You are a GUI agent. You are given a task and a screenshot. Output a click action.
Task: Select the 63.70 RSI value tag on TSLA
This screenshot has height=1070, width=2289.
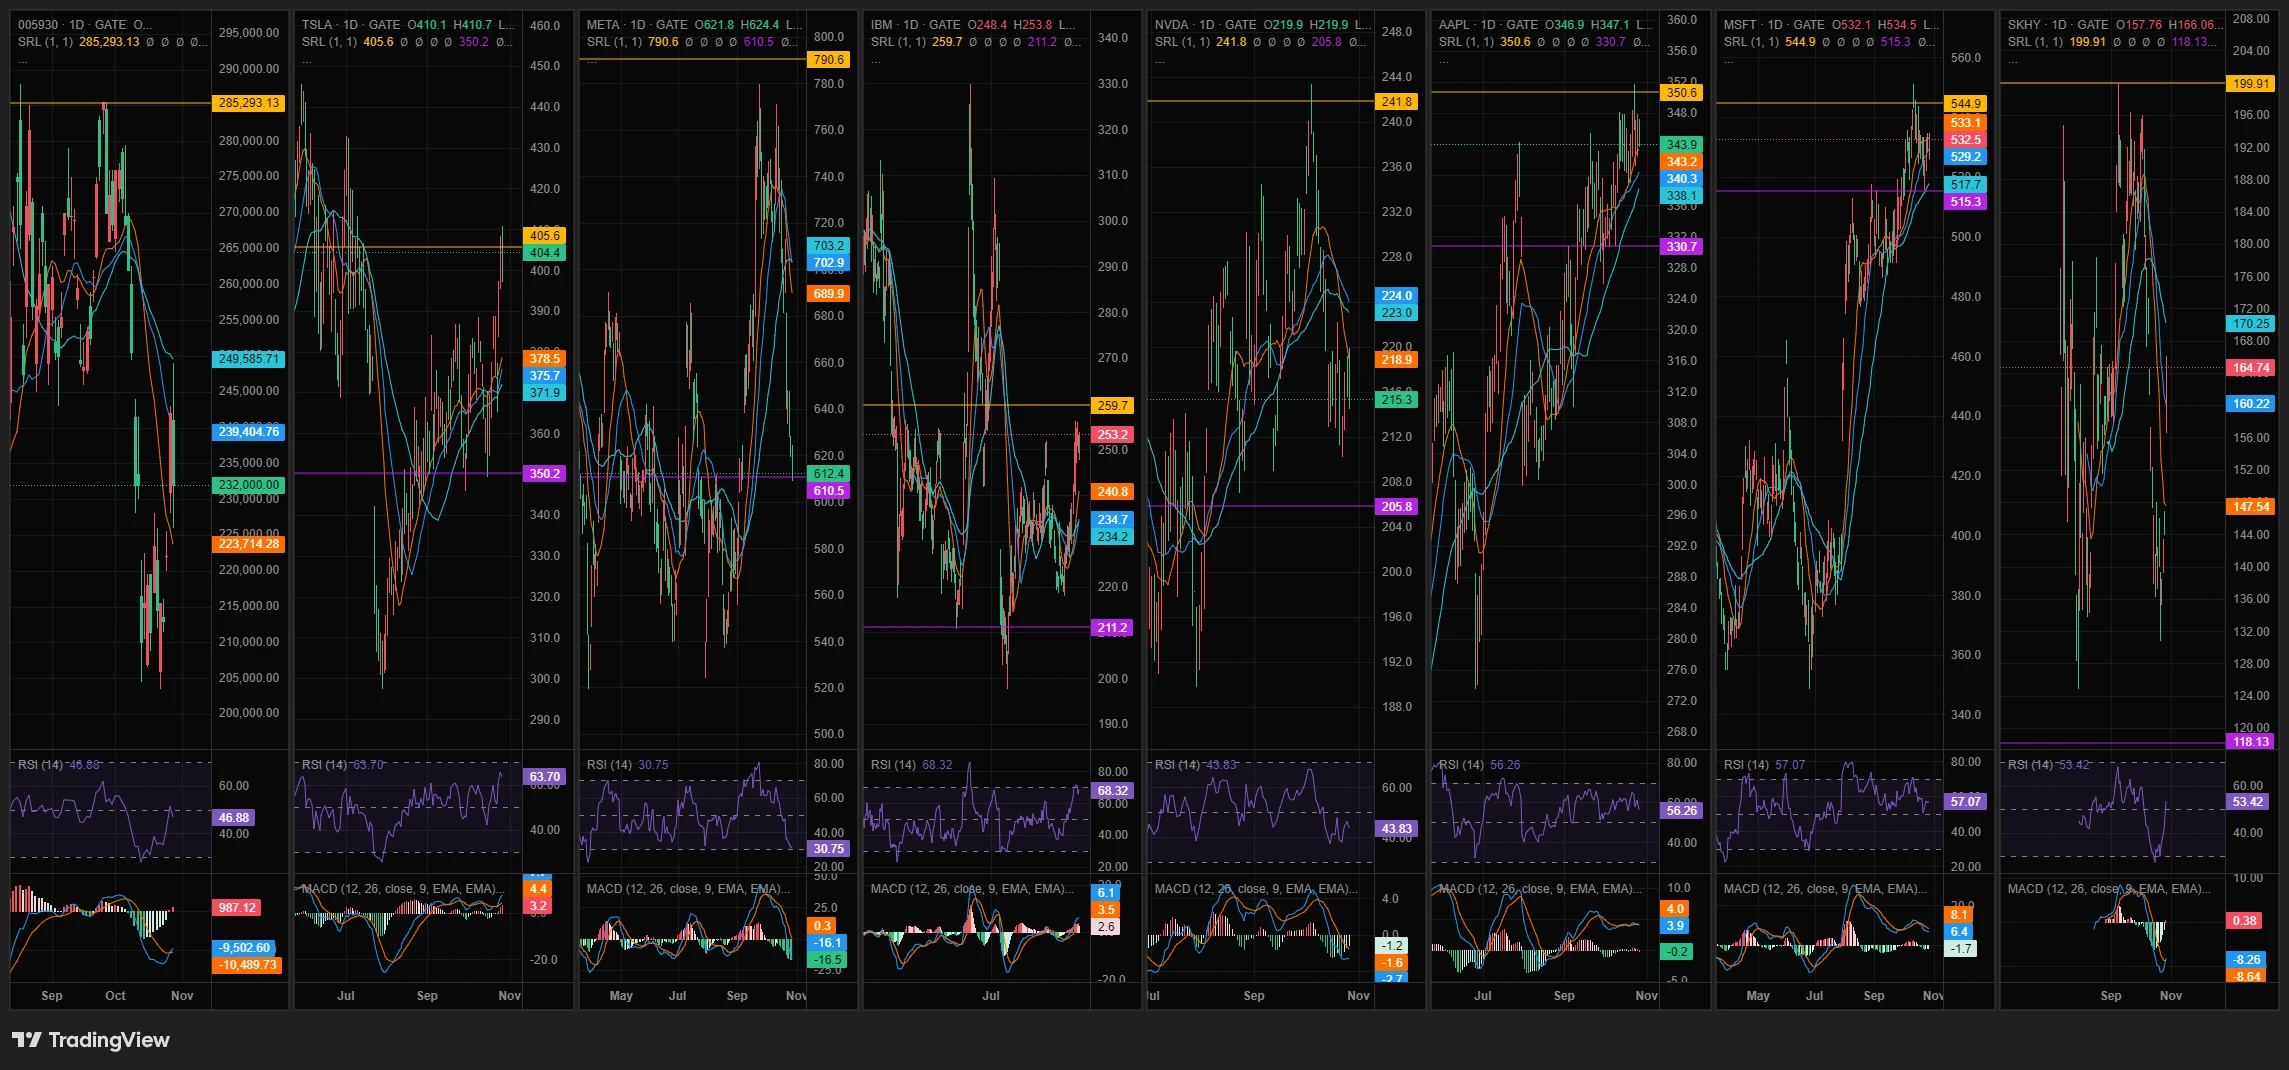click(x=545, y=777)
